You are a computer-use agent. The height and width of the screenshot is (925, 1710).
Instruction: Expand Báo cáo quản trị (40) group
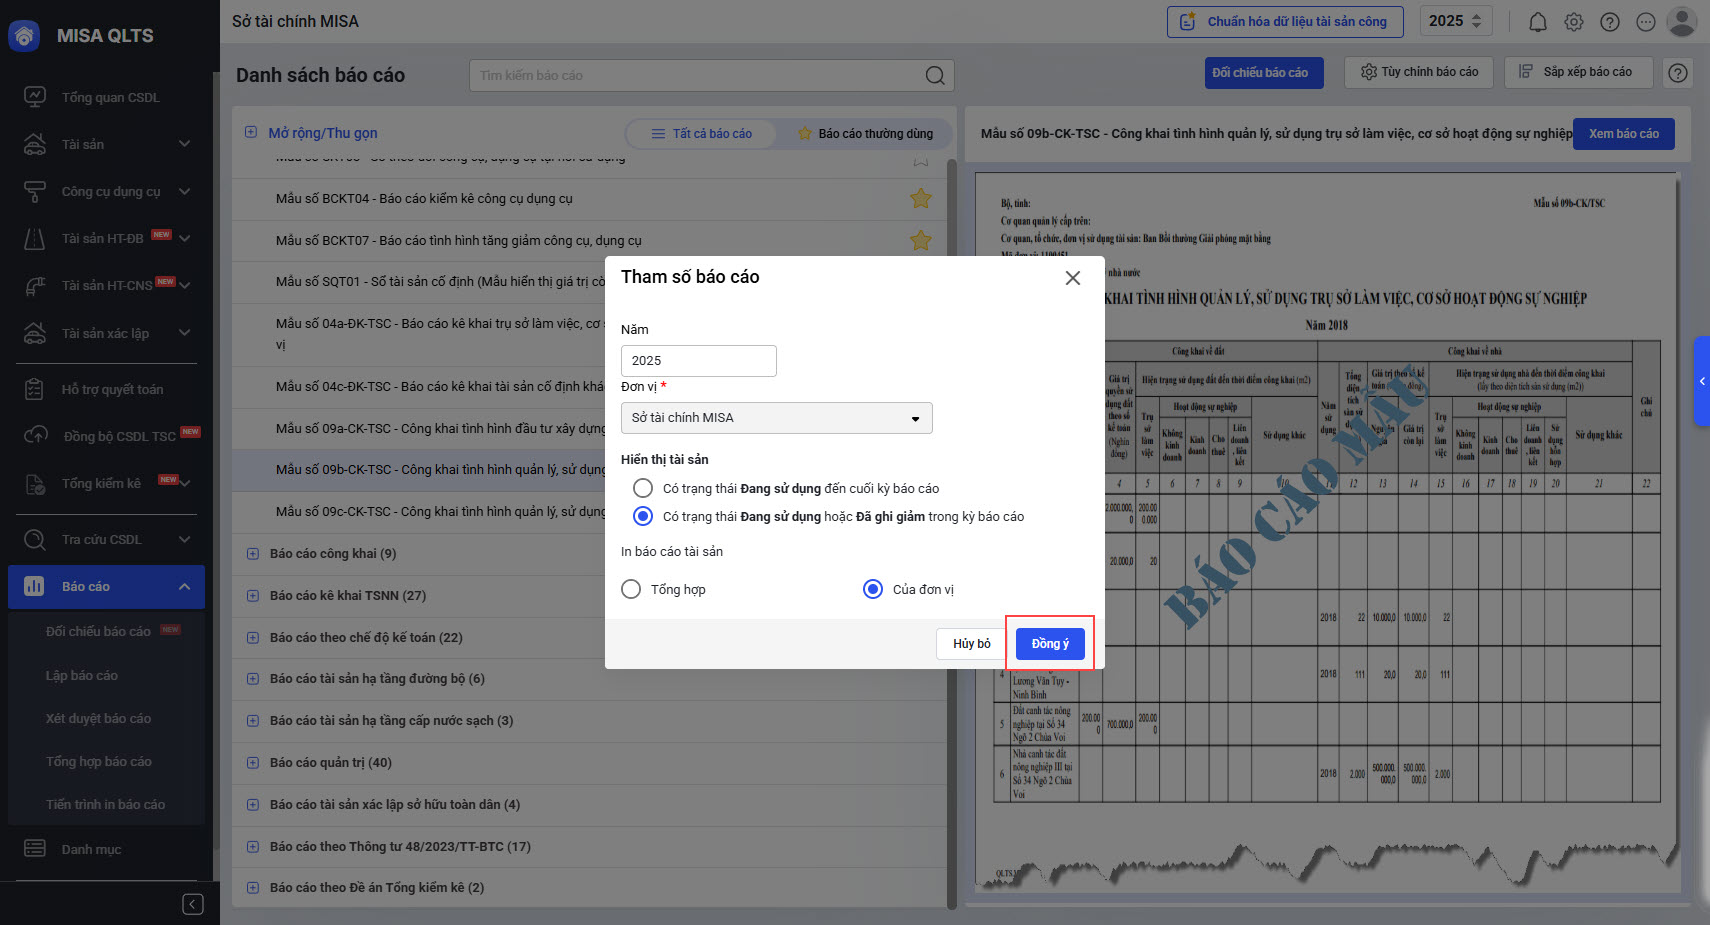pyautogui.click(x=253, y=762)
